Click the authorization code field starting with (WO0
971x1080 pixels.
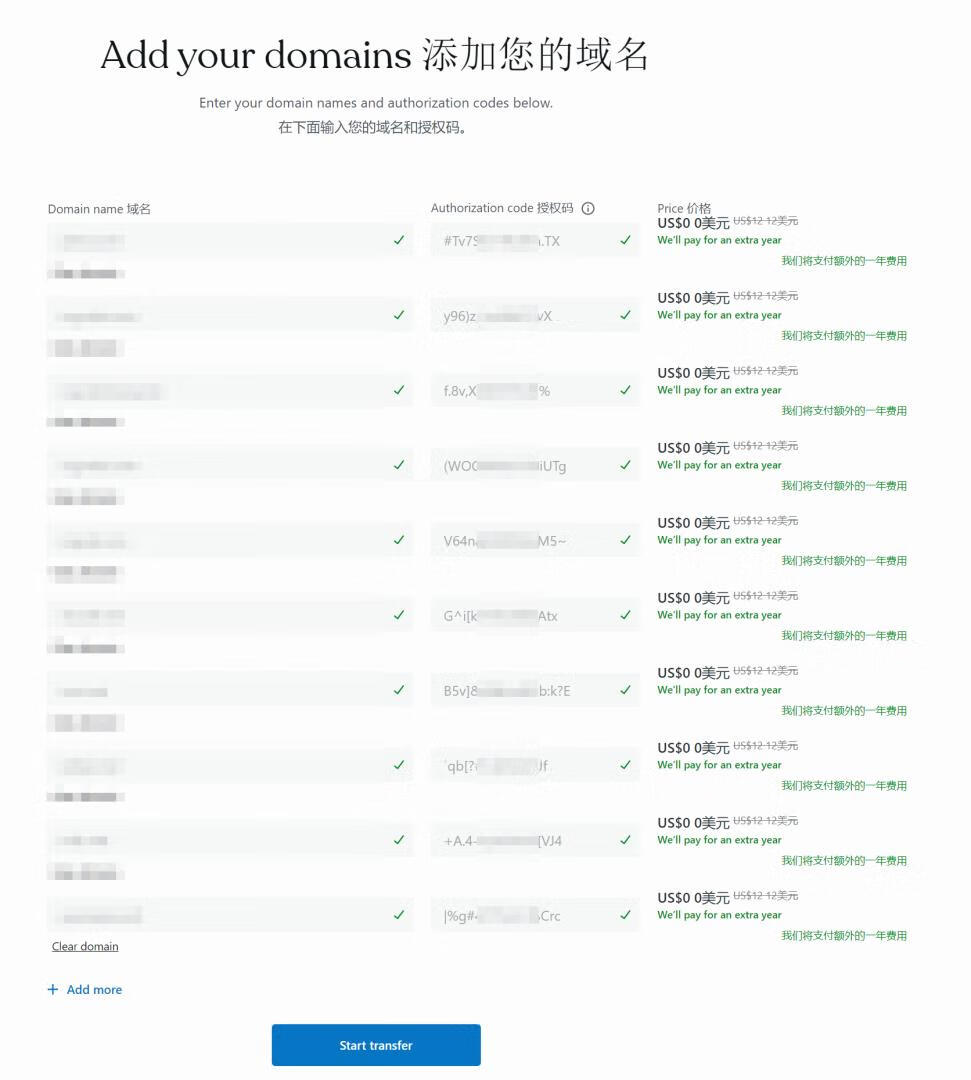pyautogui.click(x=520, y=466)
